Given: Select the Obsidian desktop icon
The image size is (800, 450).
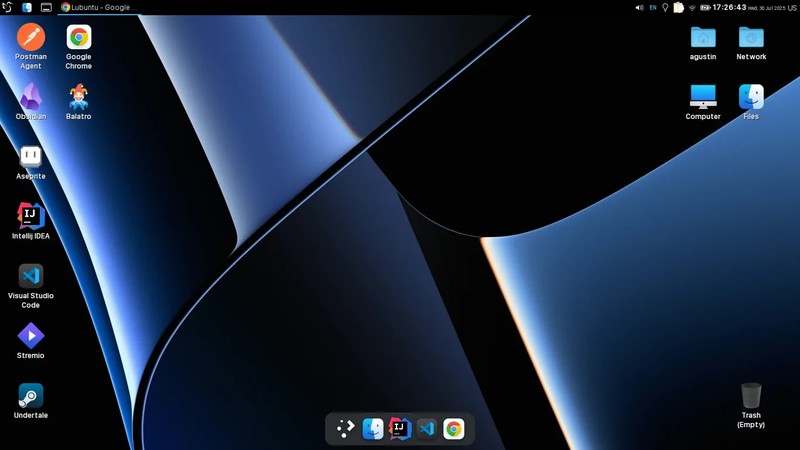Looking at the screenshot, I should point(31,101).
